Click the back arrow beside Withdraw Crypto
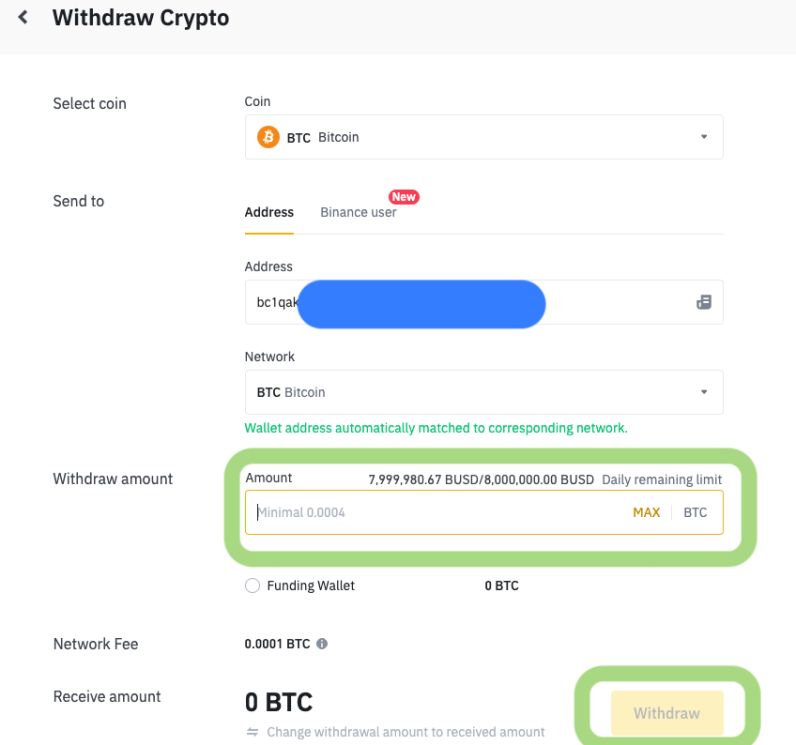 click(23, 18)
